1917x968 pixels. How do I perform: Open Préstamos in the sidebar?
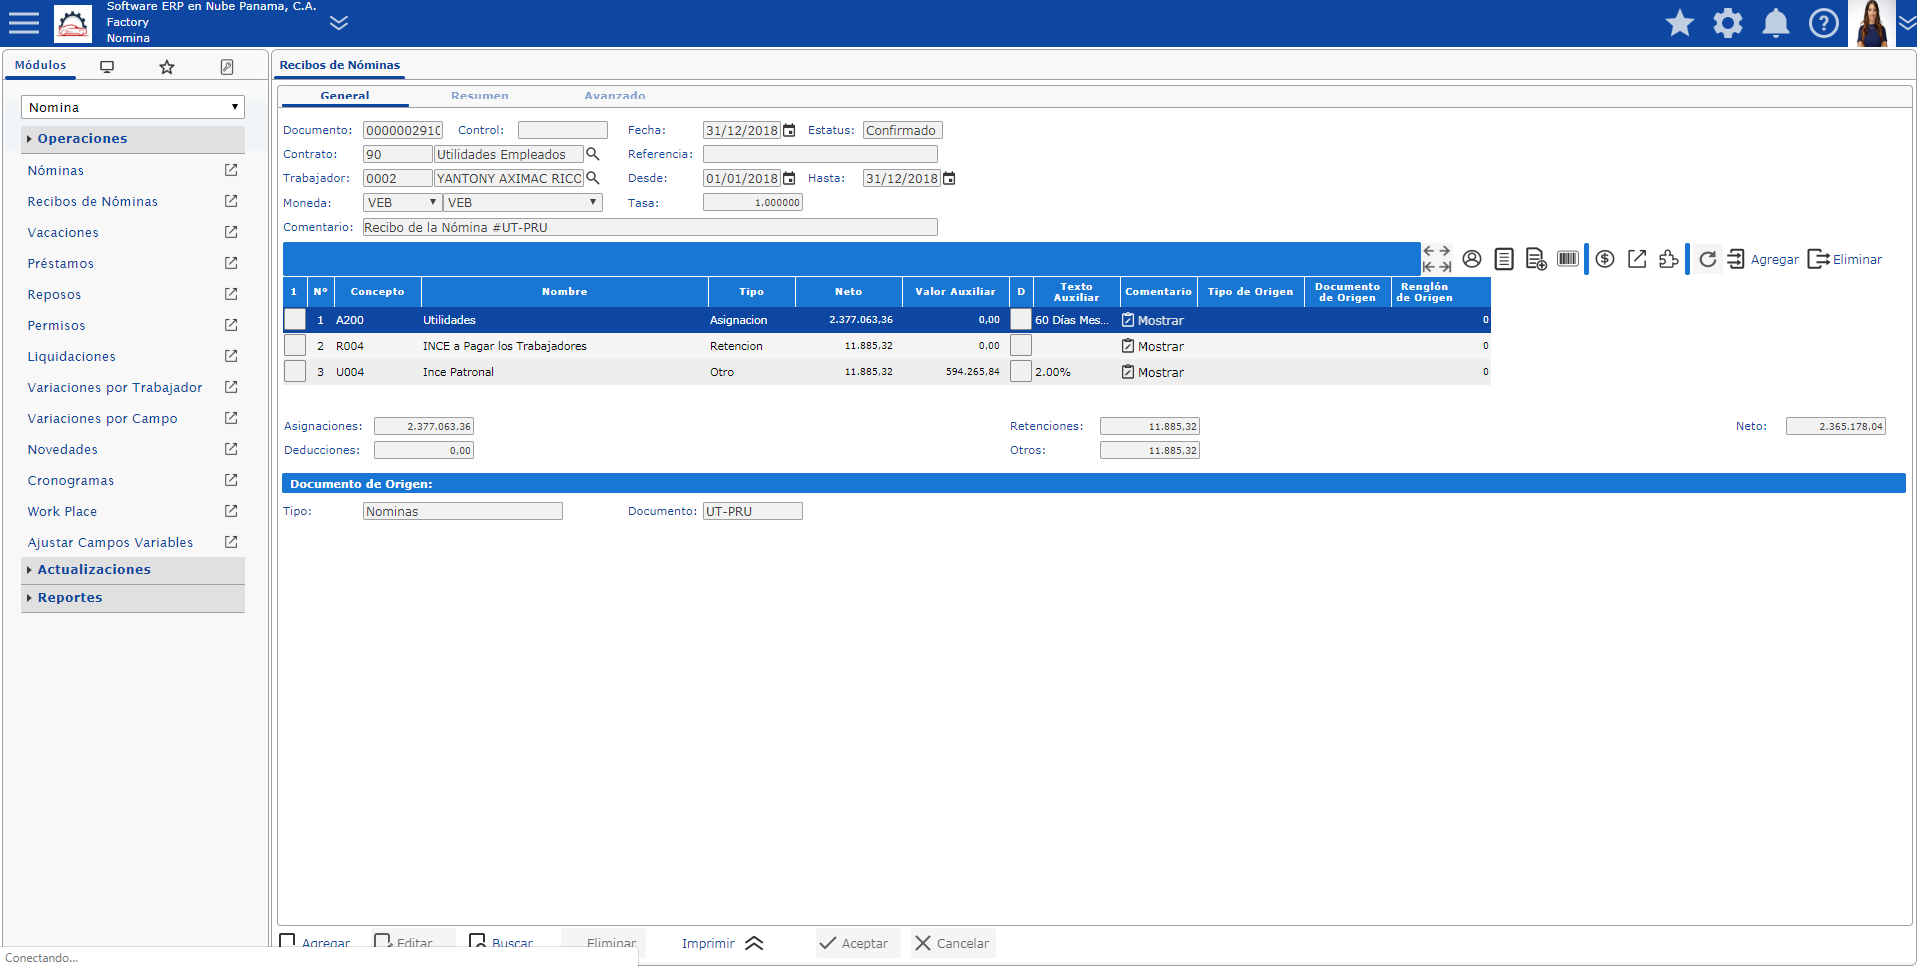click(x=61, y=264)
